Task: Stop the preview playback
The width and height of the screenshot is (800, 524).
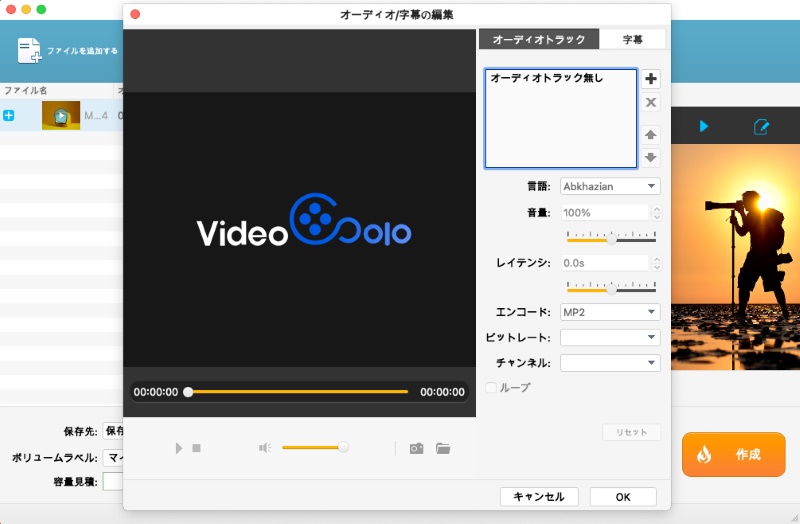Action: pos(196,448)
